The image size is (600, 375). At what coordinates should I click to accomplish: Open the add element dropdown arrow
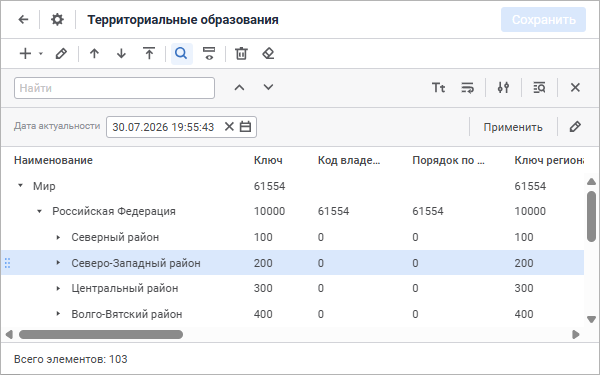(x=41, y=54)
